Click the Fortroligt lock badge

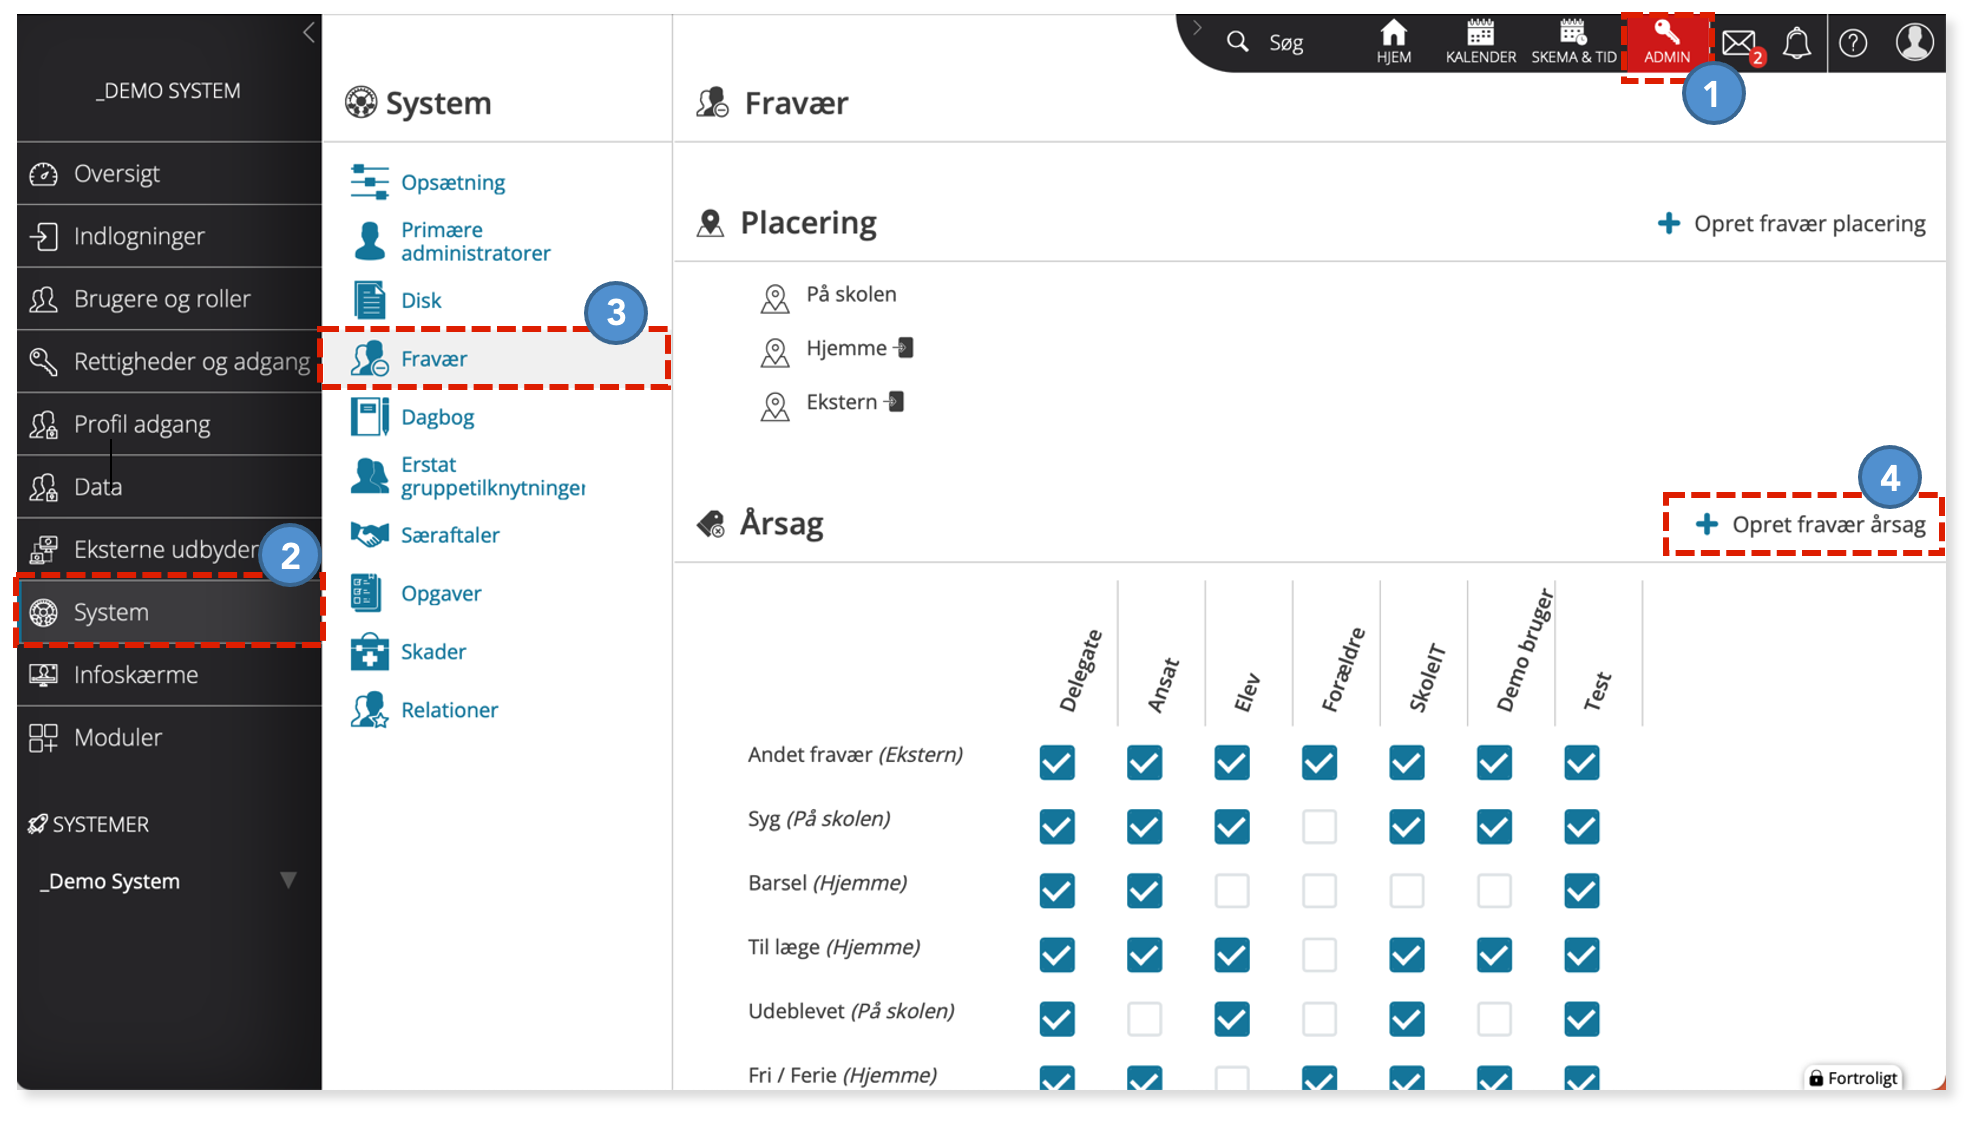(x=1853, y=1077)
